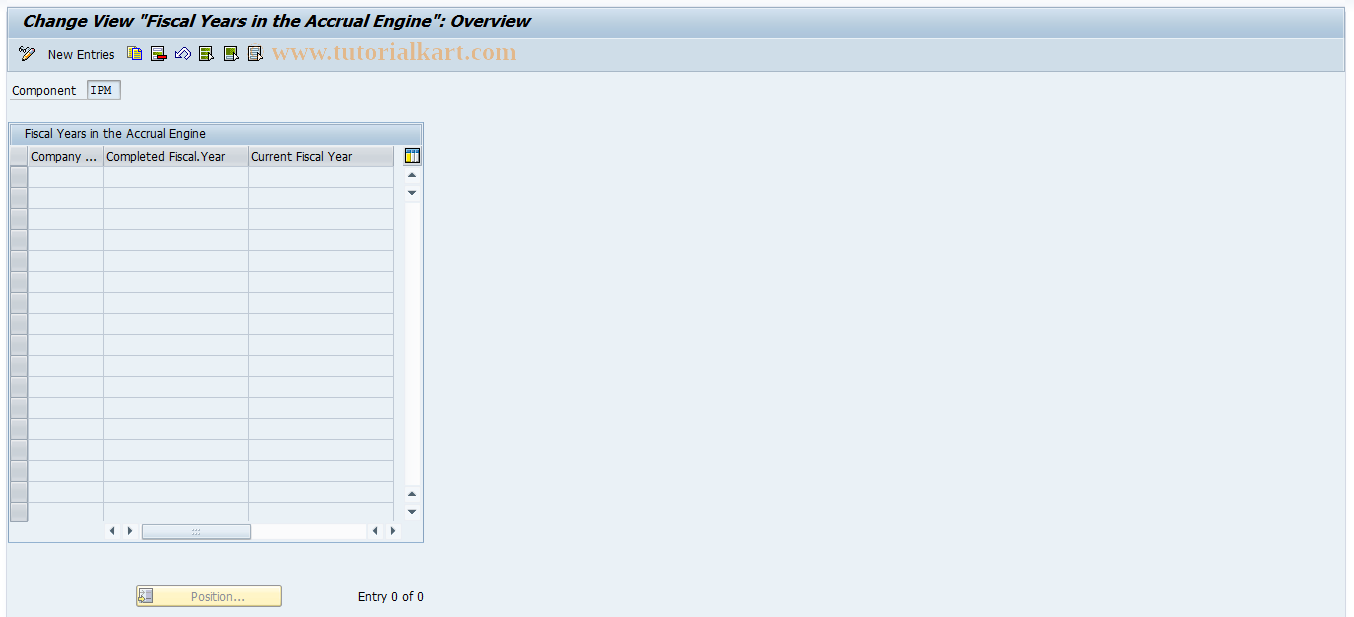Click the Position... button

click(x=209, y=596)
